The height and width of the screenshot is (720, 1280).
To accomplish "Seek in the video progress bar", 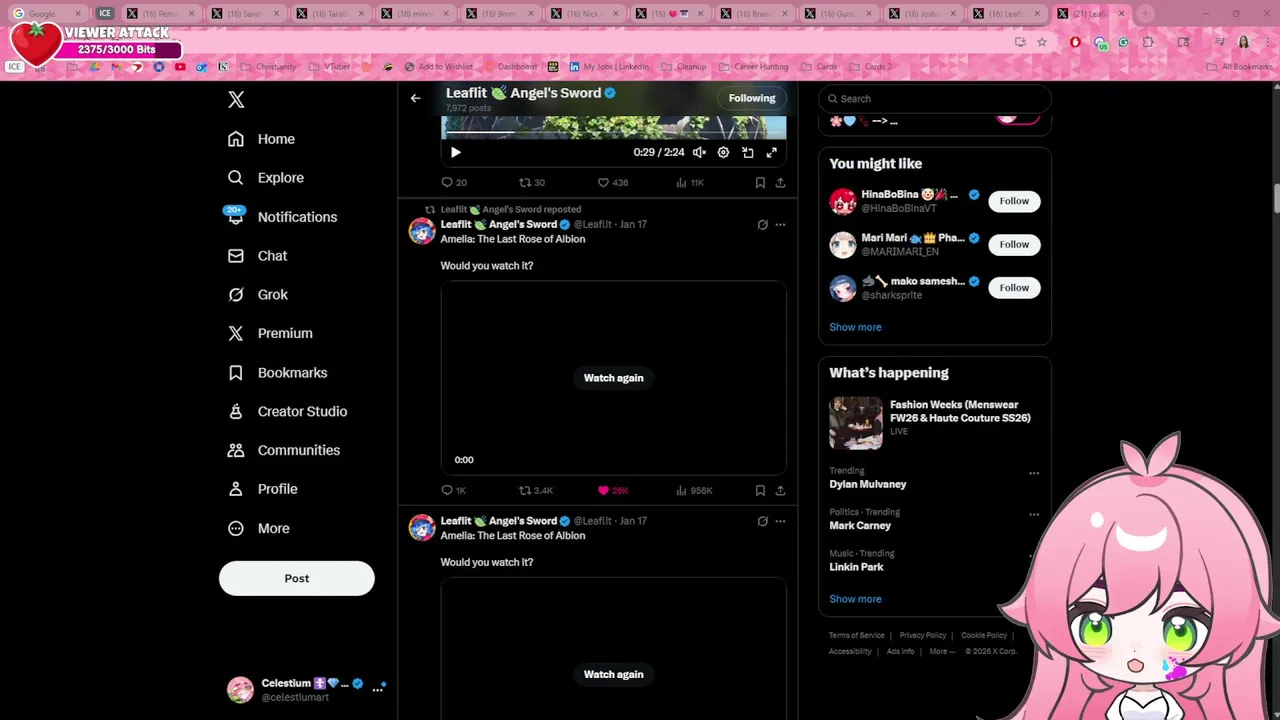I will pyautogui.click(x=613, y=131).
